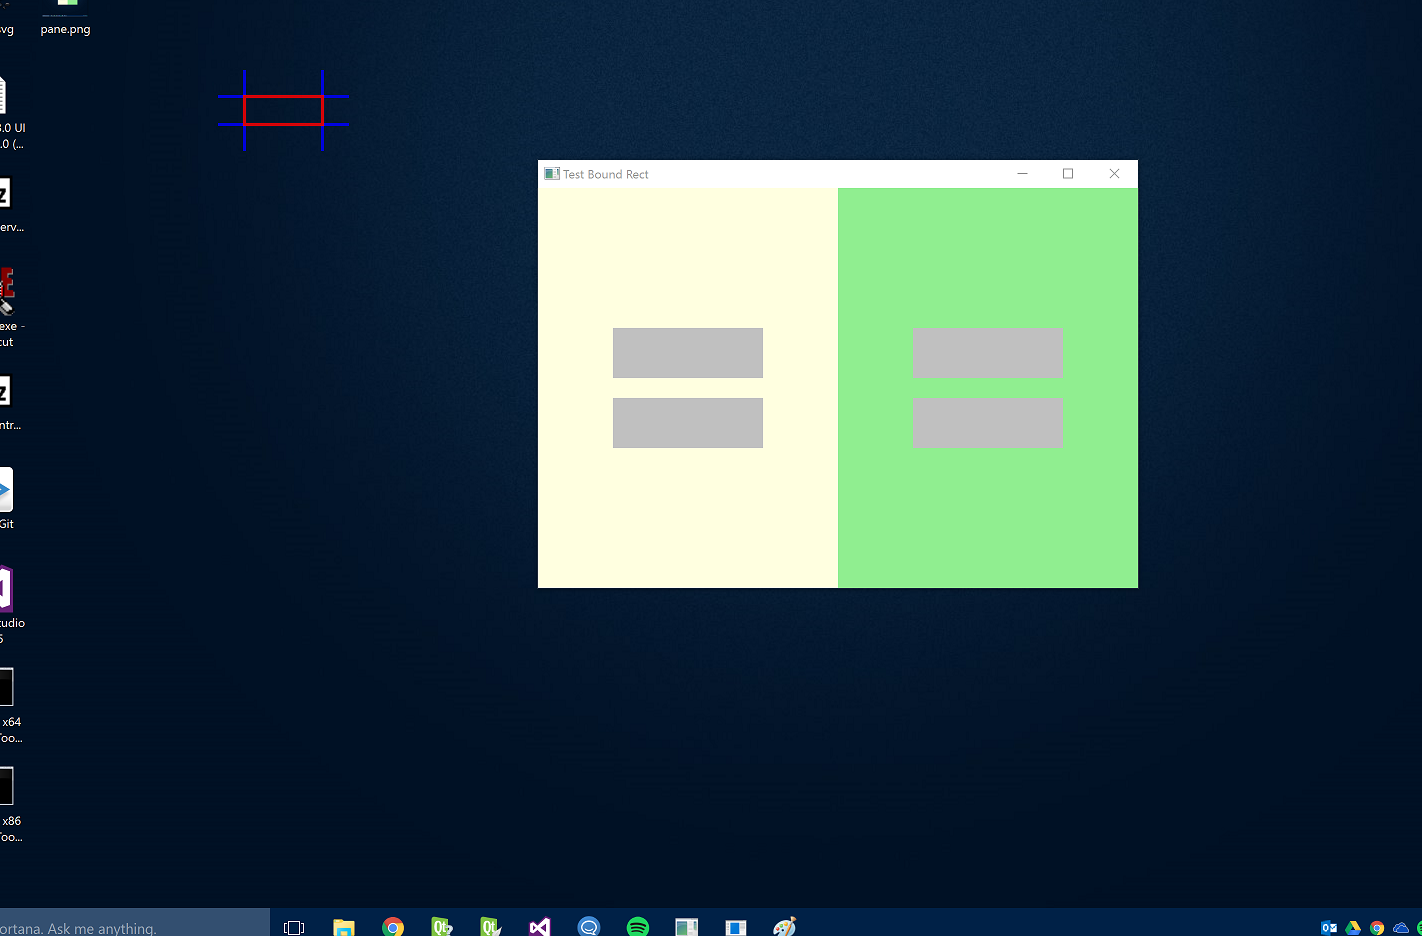Select the pane.png desktop file
The width and height of the screenshot is (1422, 936).
coord(66,16)
